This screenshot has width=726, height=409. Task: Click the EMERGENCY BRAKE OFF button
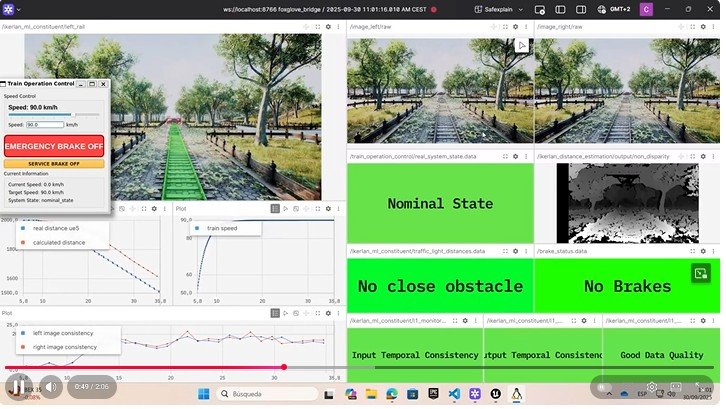click(54, 146)
